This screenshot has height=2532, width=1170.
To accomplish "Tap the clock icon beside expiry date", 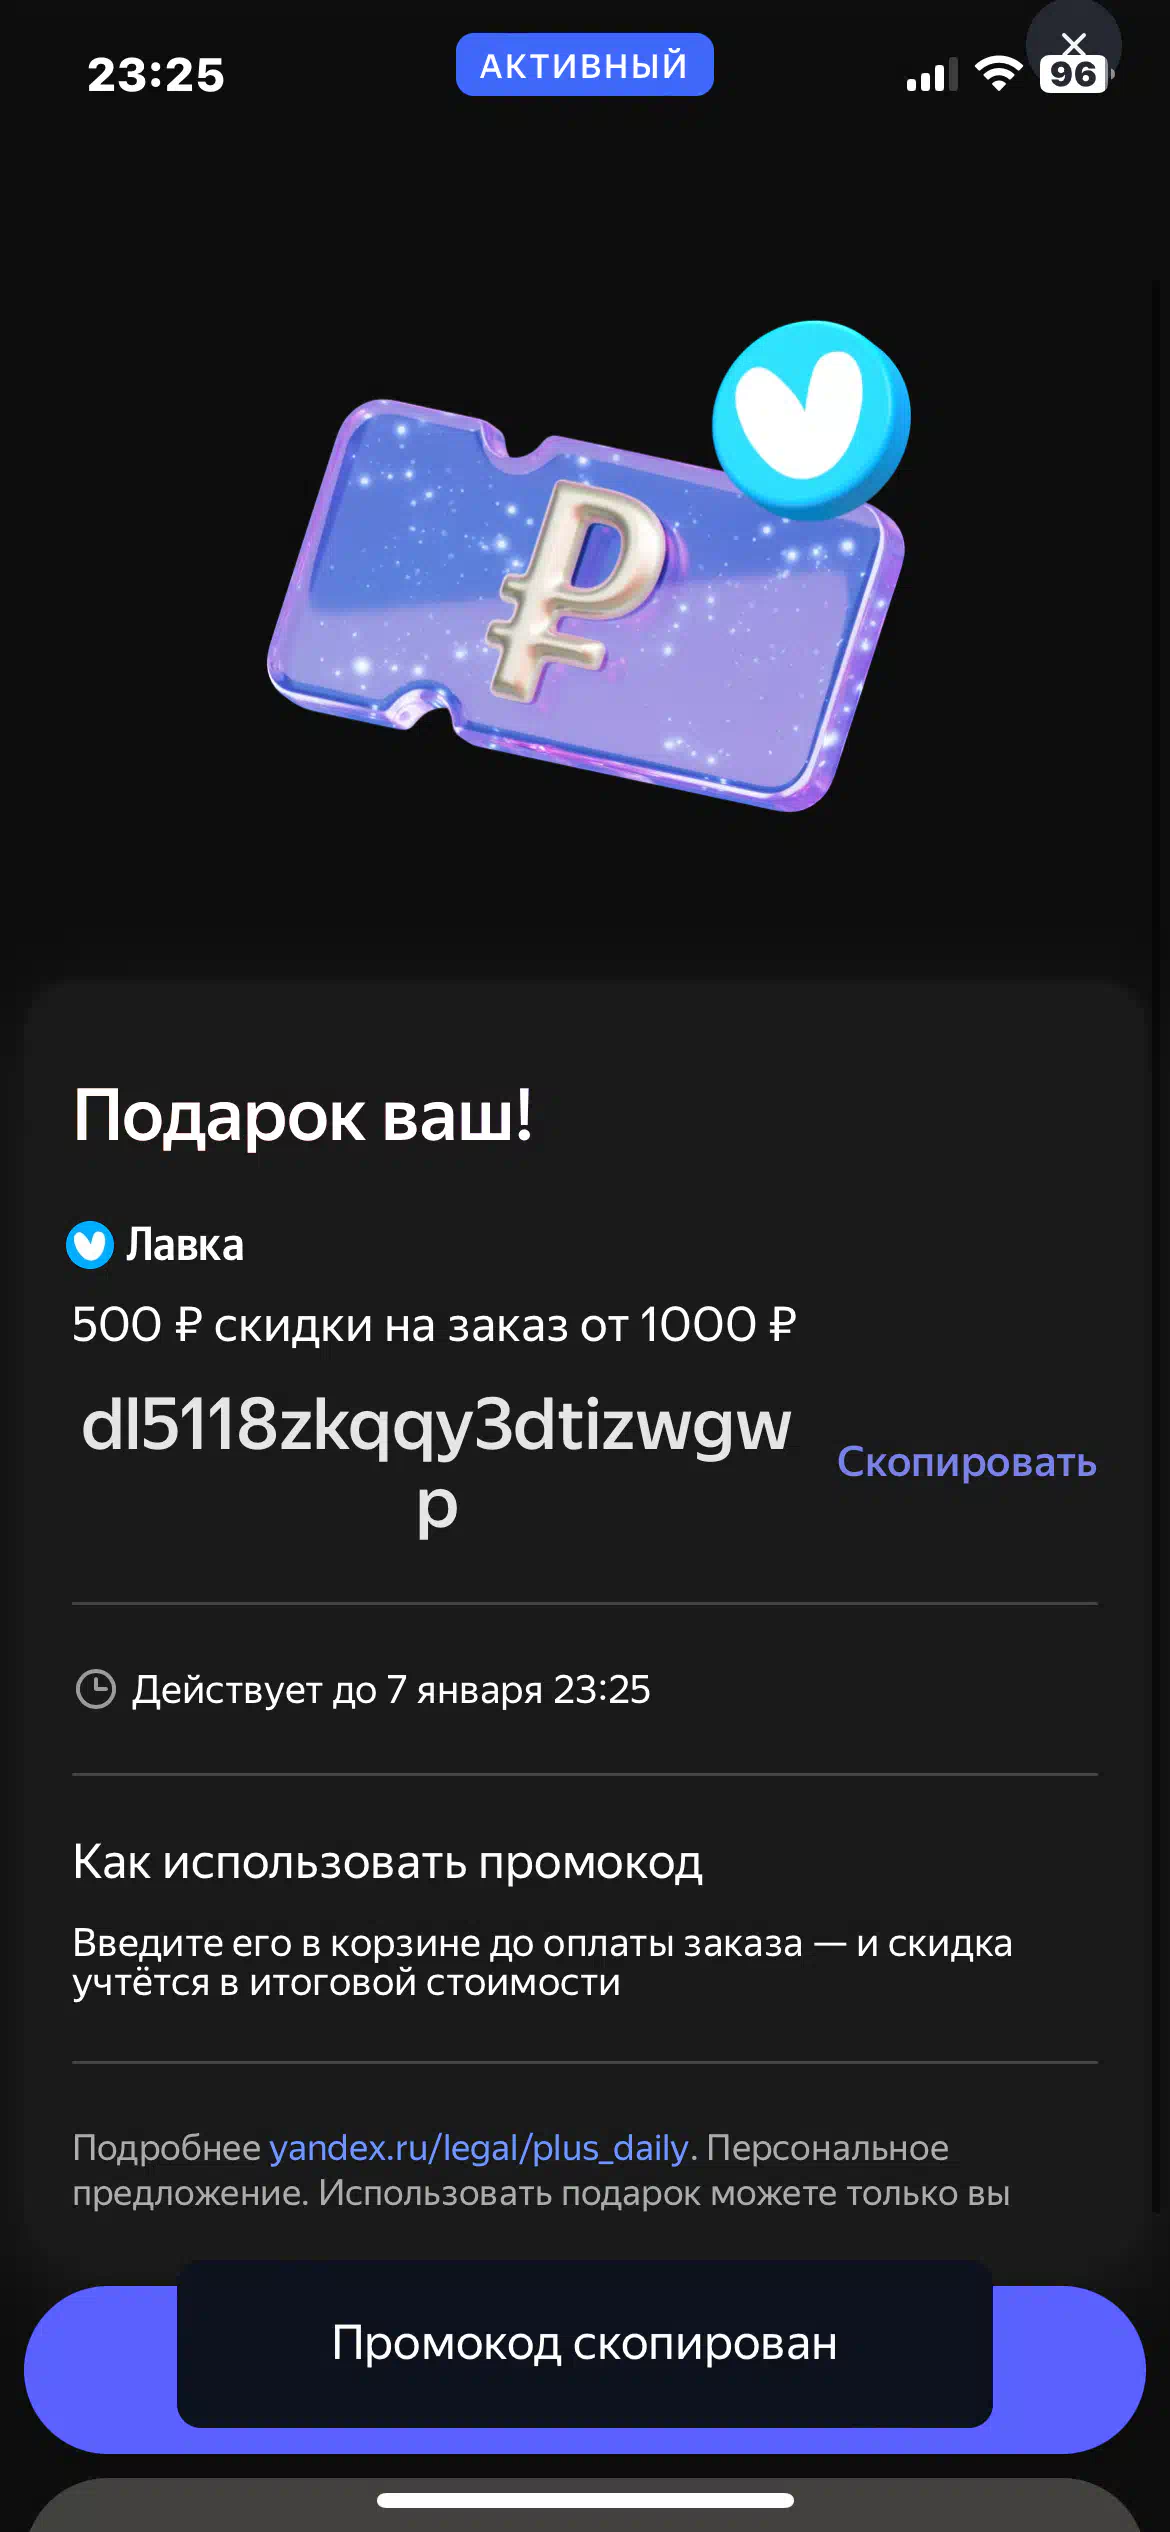I will click(96, 1689).
